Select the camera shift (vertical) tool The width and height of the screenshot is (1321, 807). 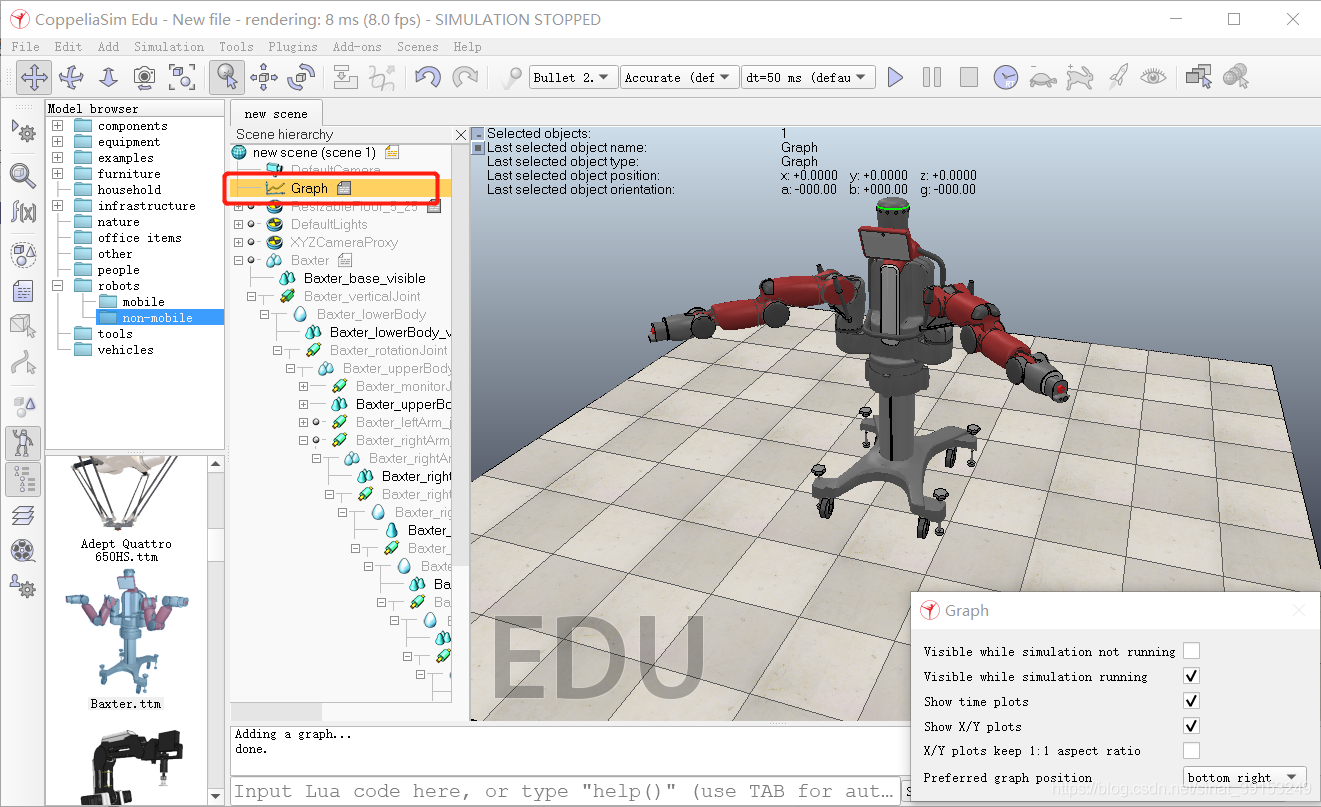click(x=108, y=77)
